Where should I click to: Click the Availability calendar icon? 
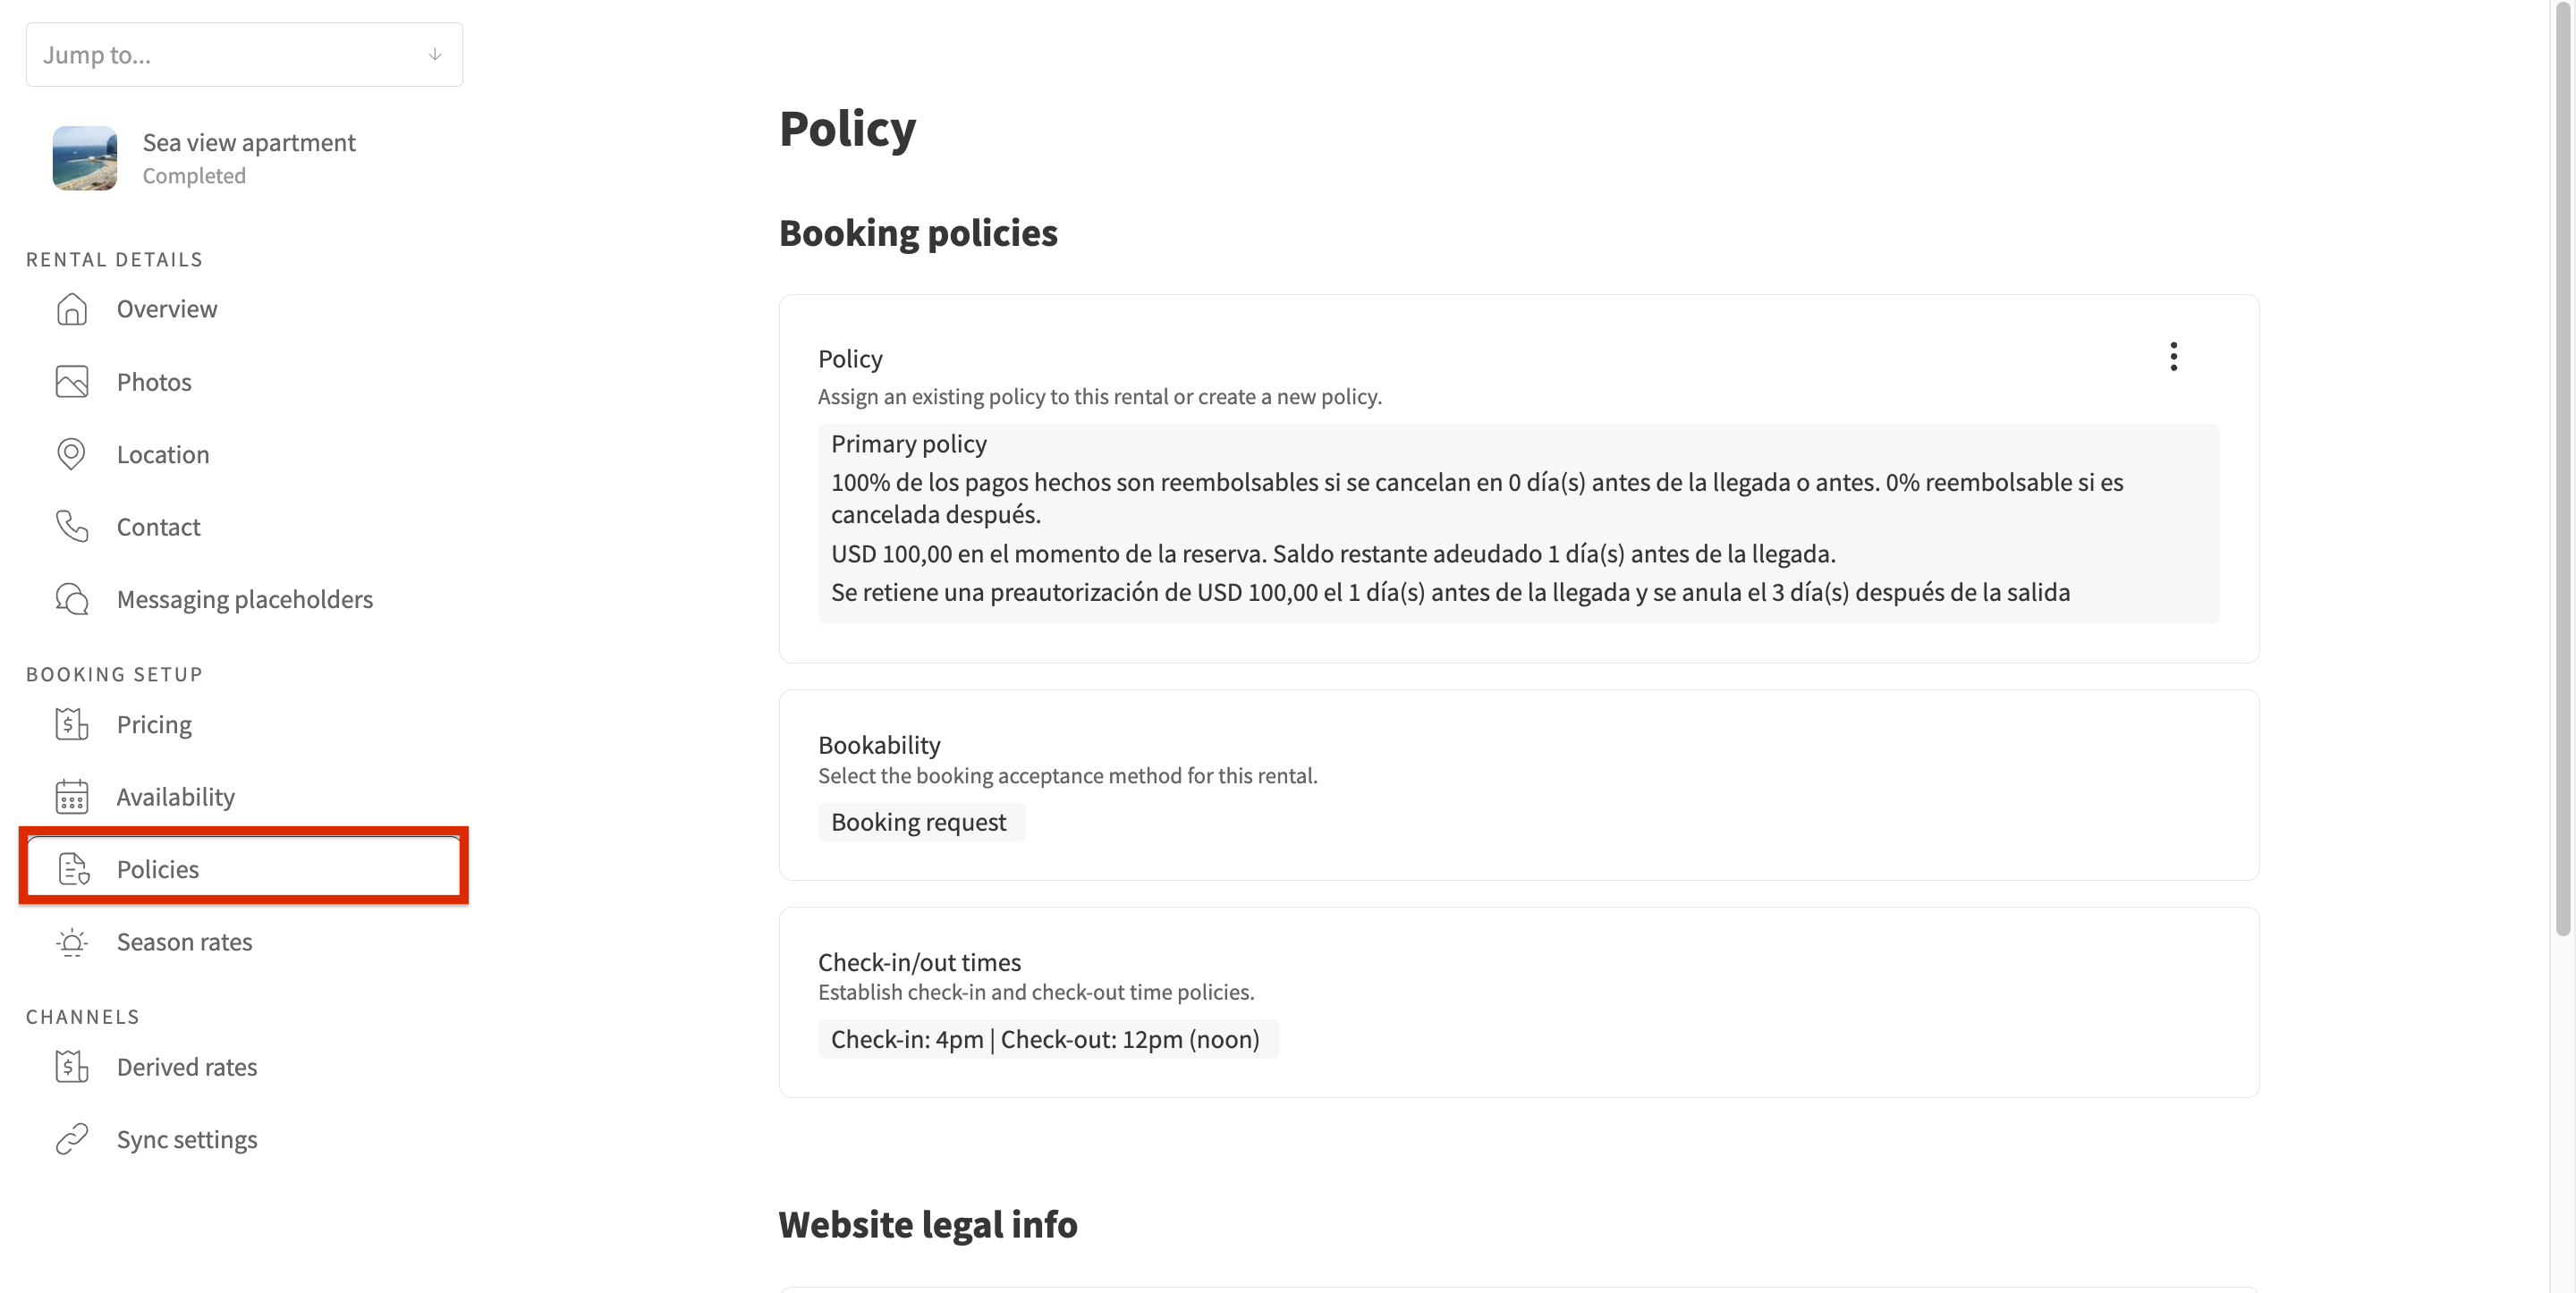coord(72,797)
